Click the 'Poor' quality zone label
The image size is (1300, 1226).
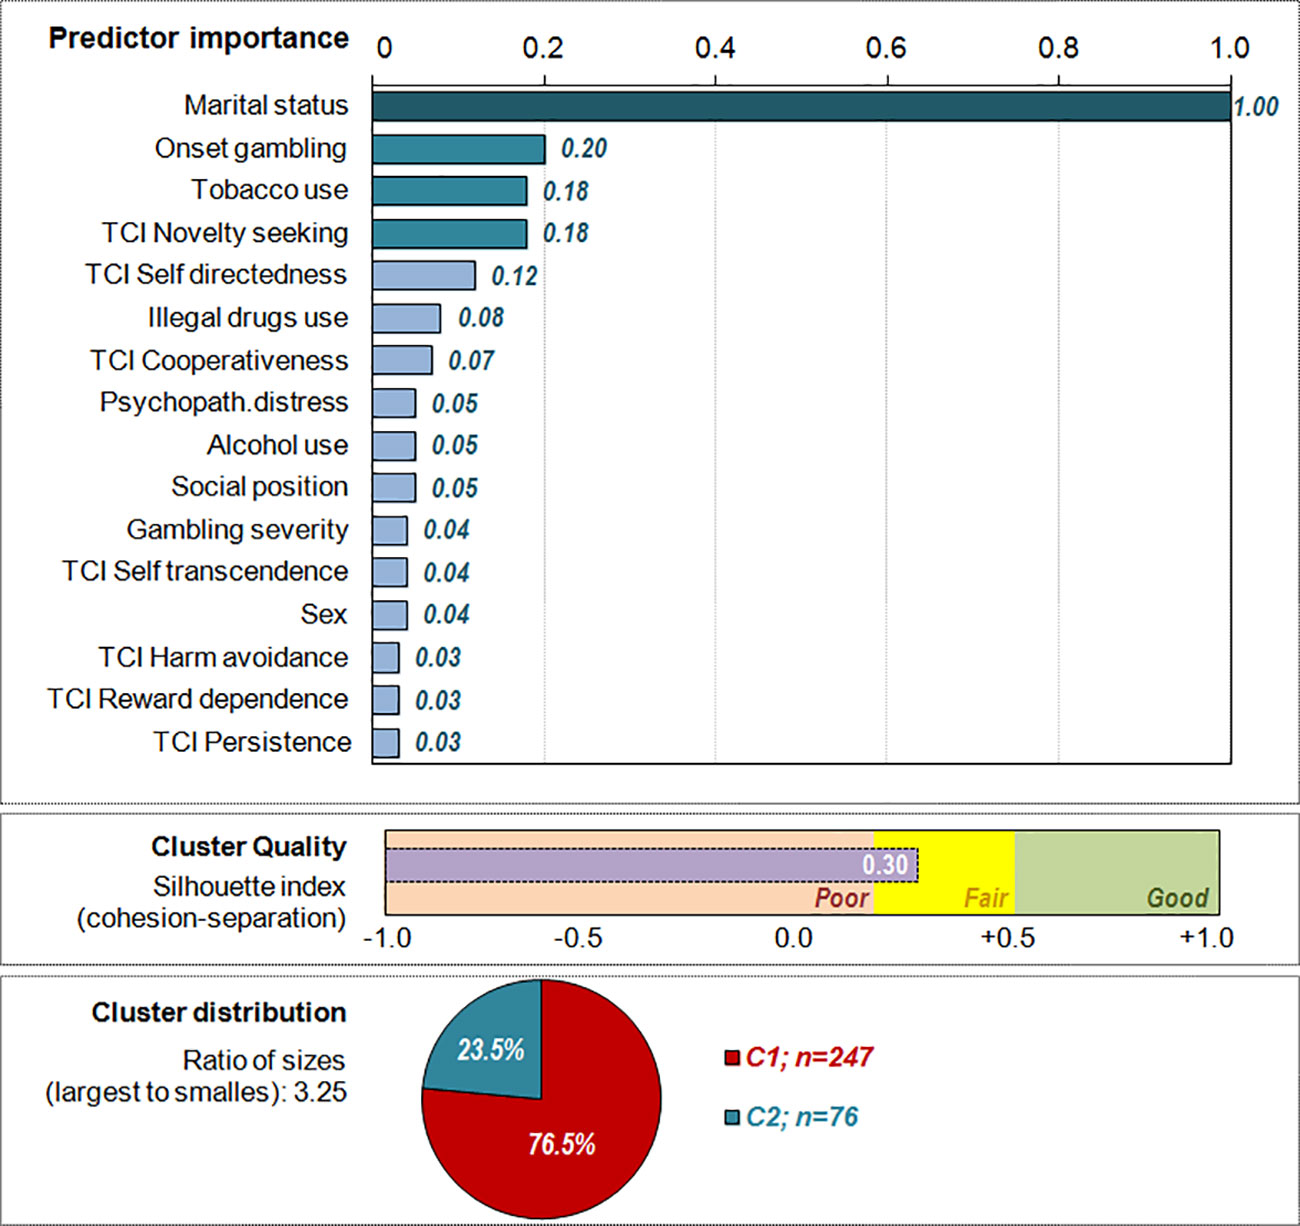click(x=842, y=898)
